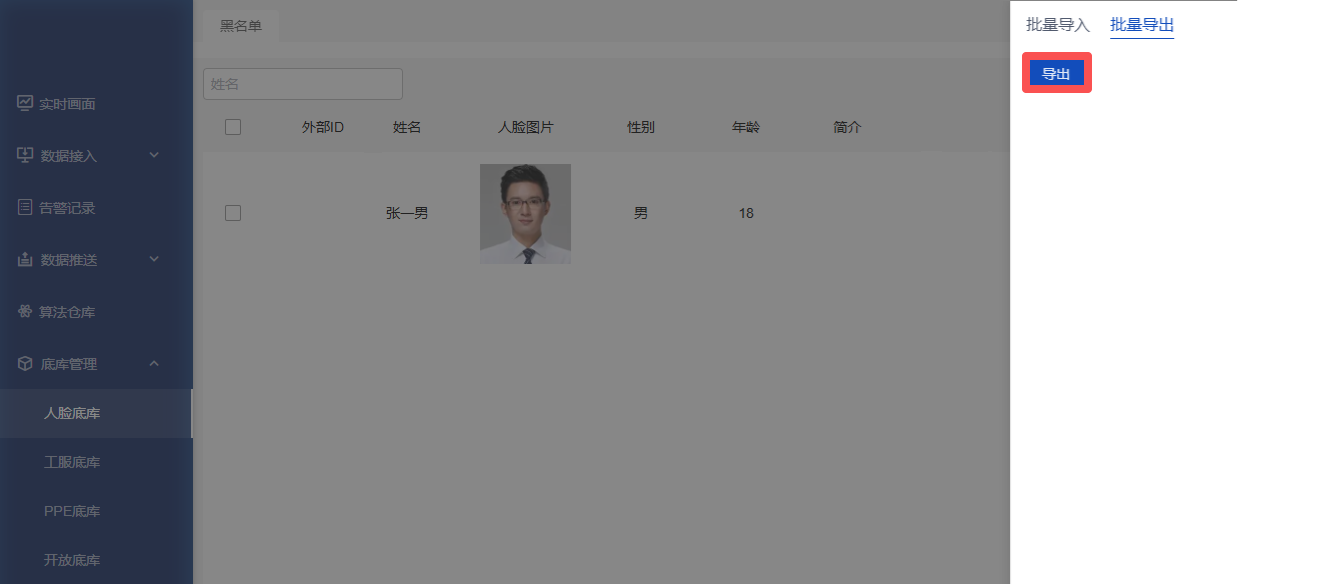Click the 实时画面 chart icon in sidebar
The height and width of the screenshot is (584, 1330).
[25, 103]
